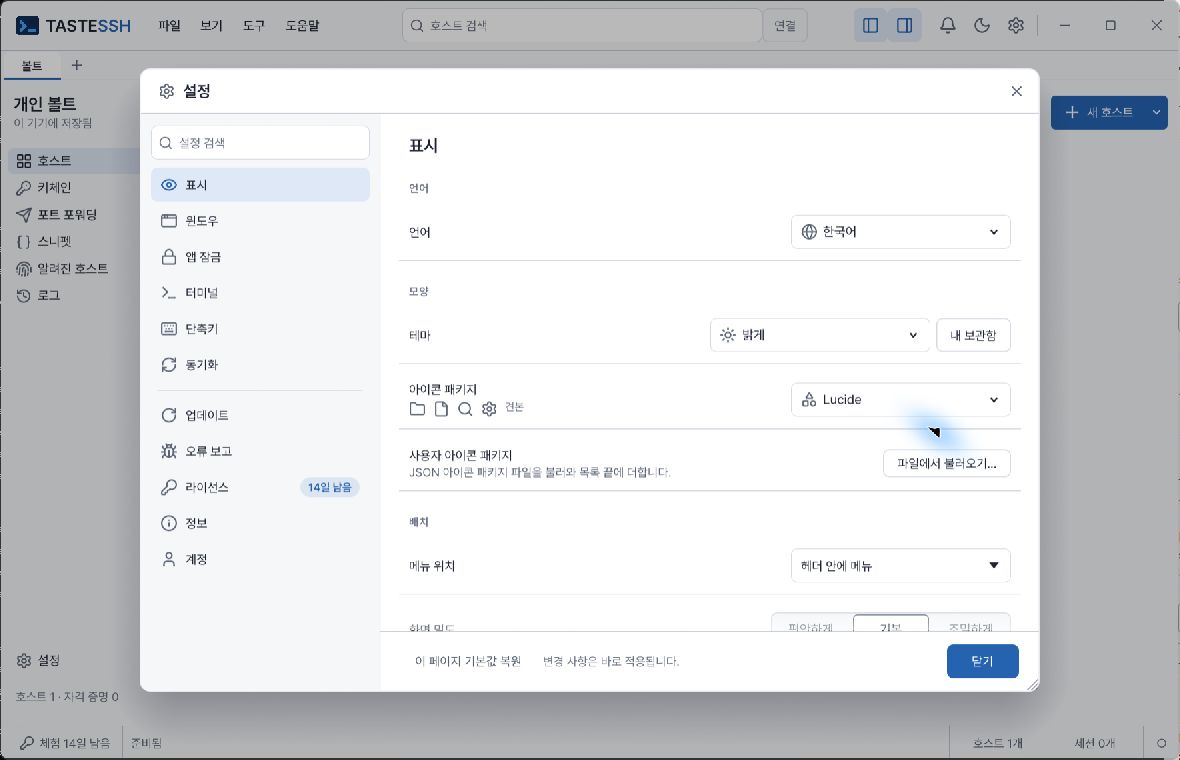Toggle right sidebar panel in header
1180x760 pixels.
[905, 26]
